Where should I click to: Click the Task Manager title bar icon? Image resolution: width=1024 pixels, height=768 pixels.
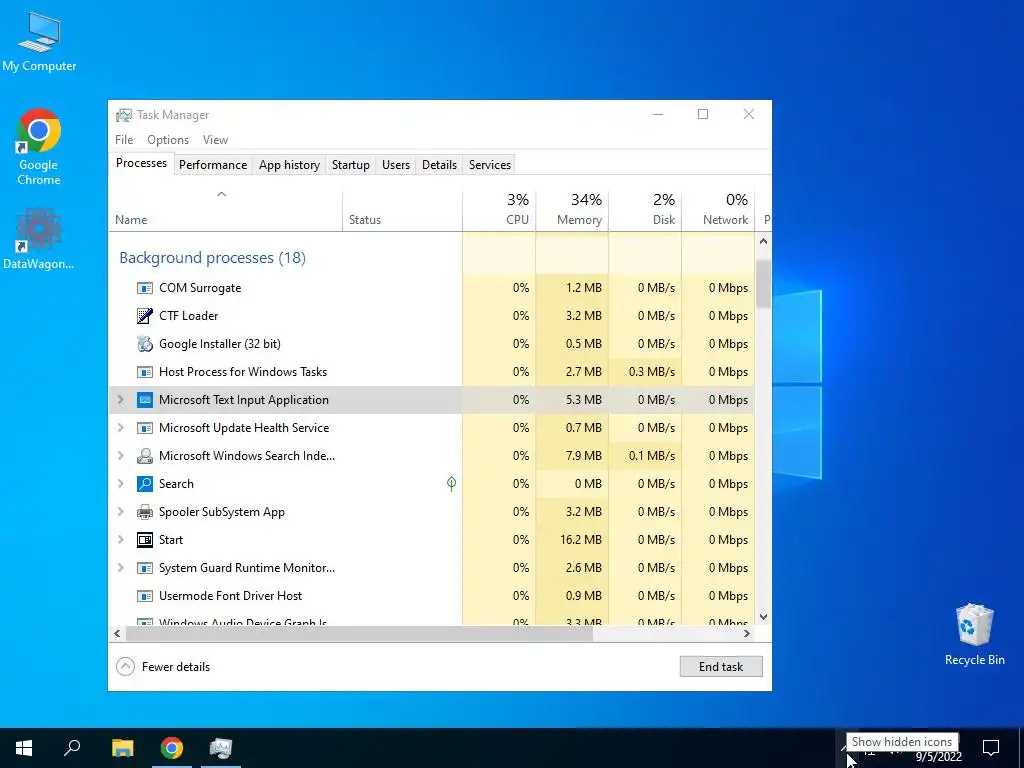(123, 115)
